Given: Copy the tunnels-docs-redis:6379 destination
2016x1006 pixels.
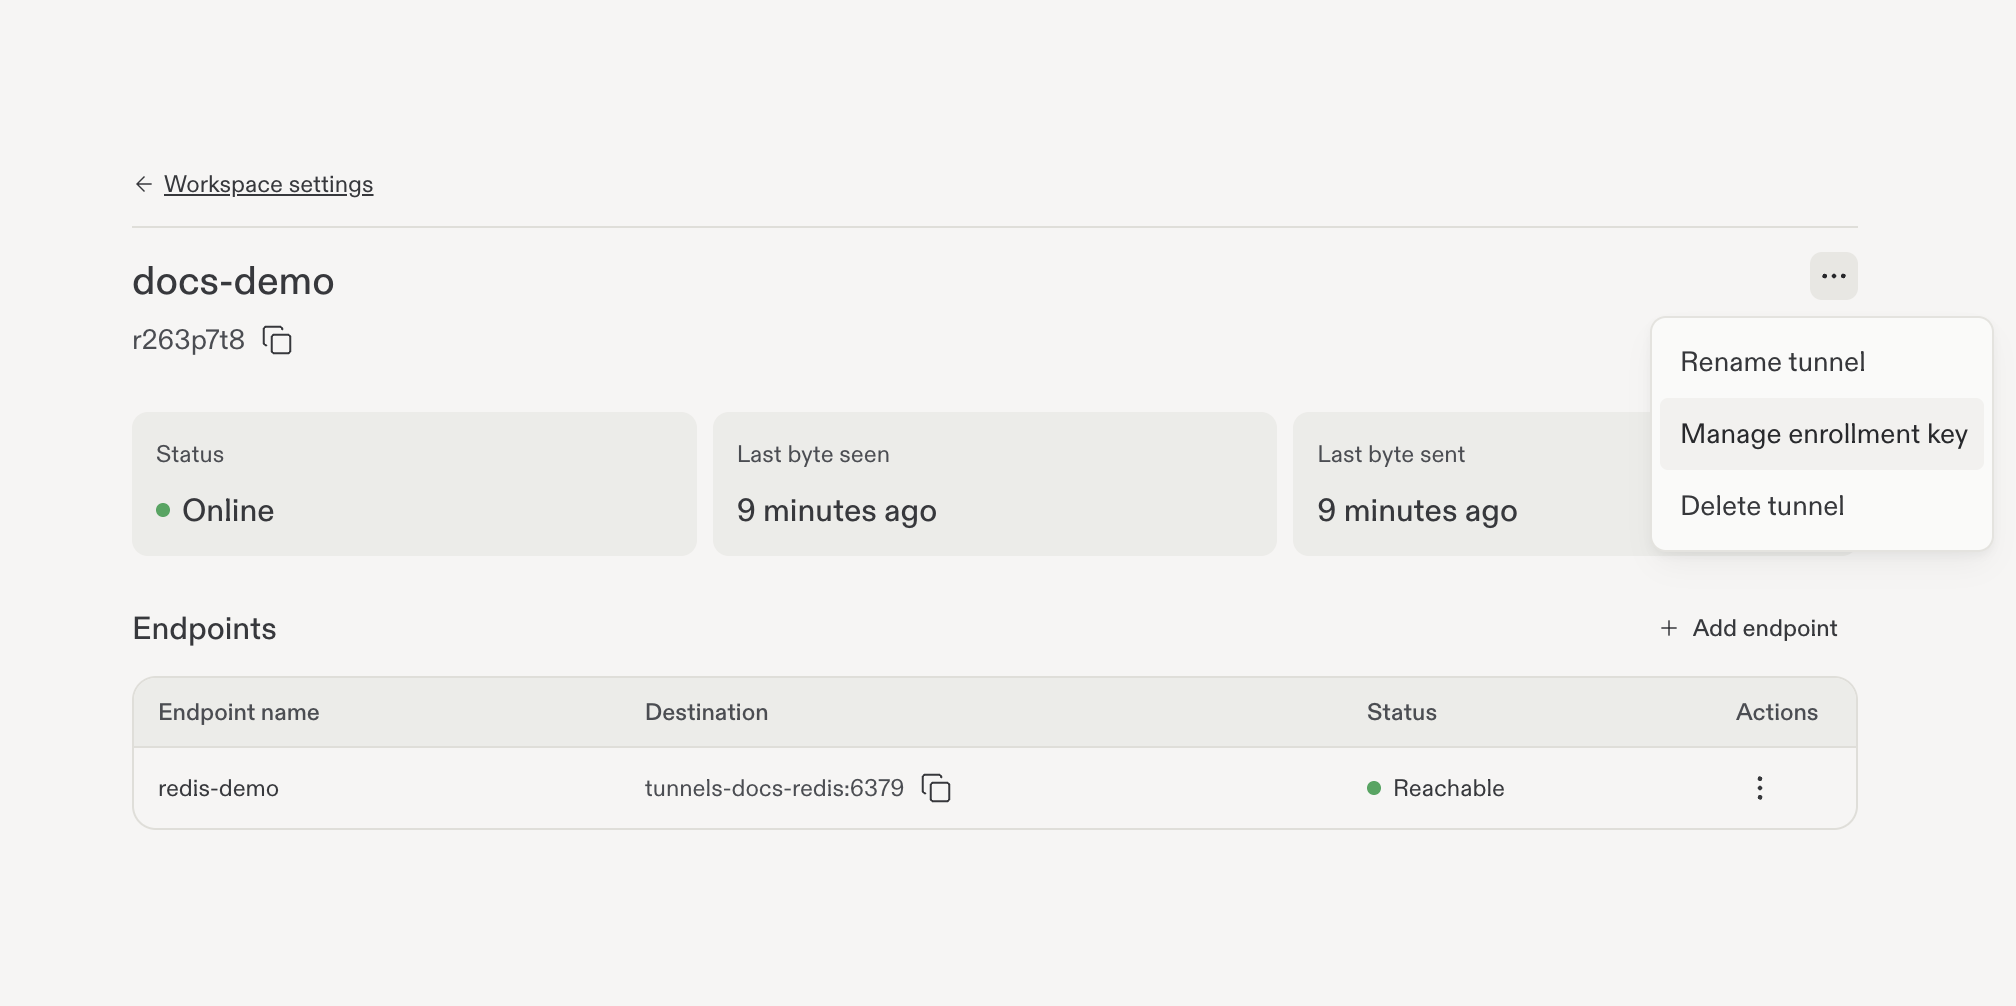Looking at the screenshot, I should 936,788.
